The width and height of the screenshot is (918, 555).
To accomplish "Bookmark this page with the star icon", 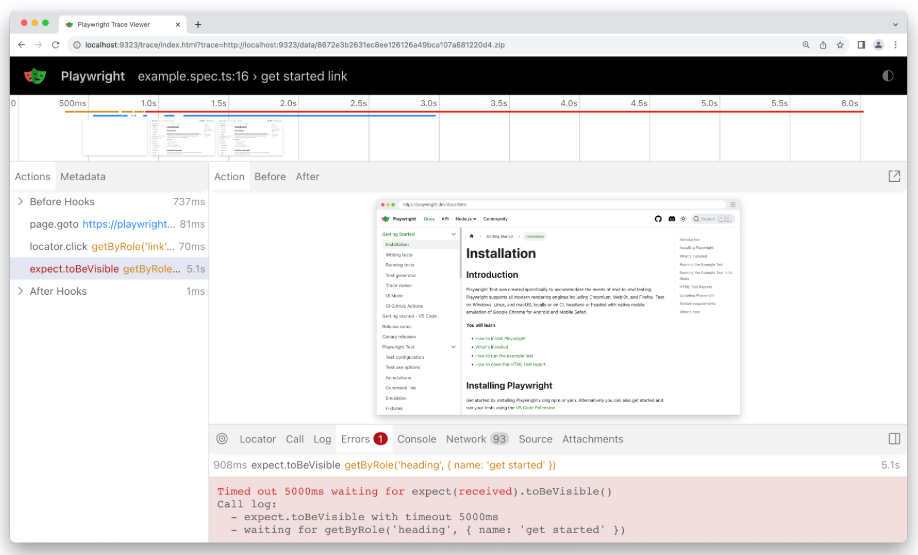I will (841, 44).
